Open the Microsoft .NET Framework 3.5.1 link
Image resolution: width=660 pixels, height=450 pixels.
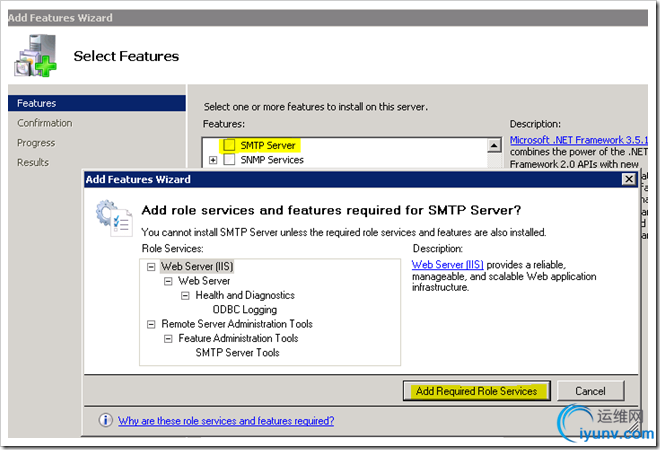point(577,140)
